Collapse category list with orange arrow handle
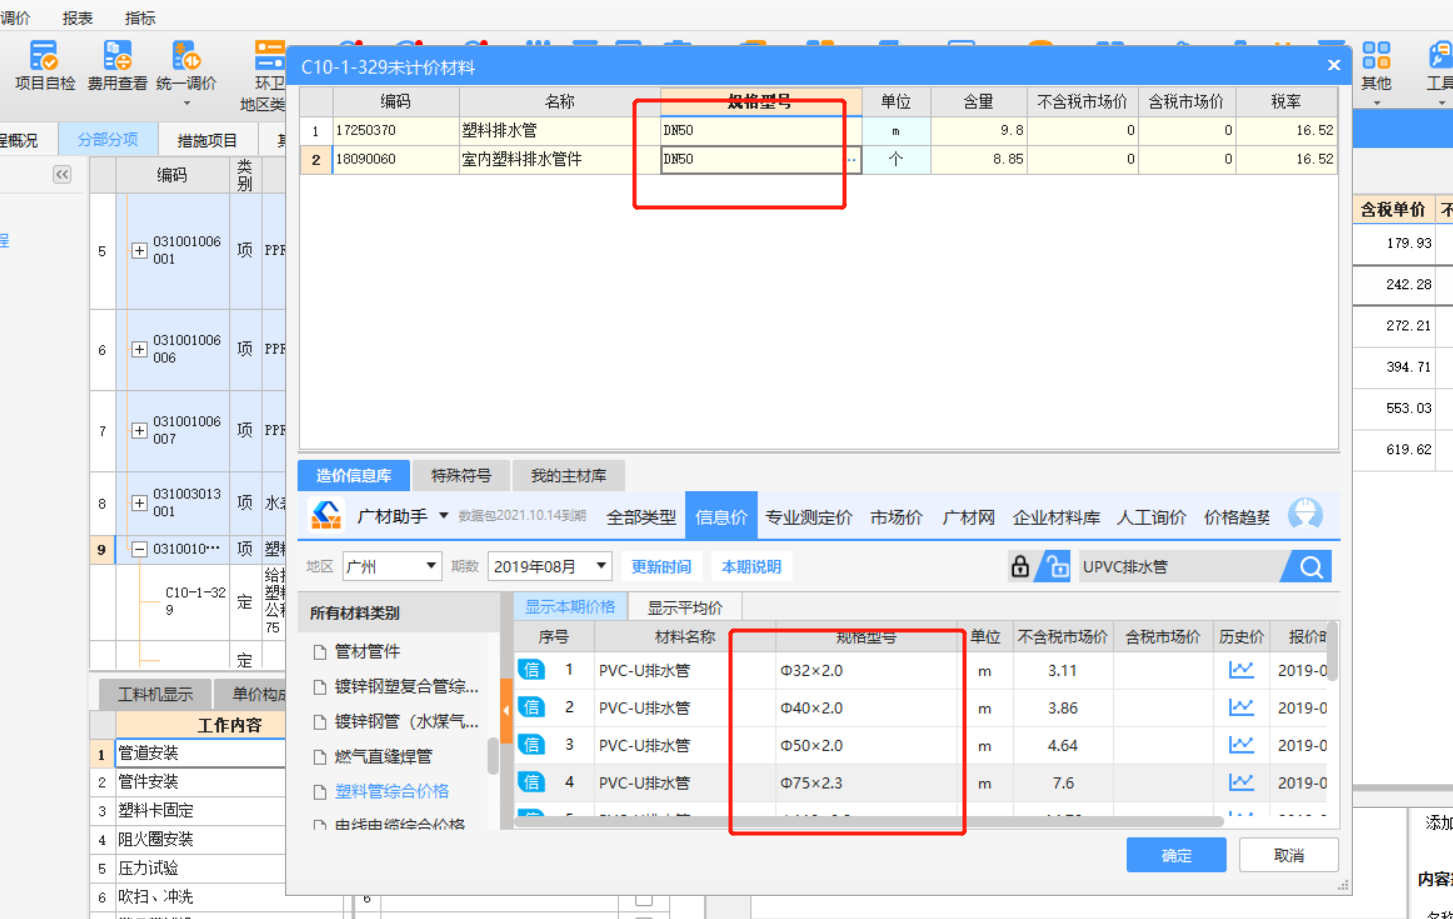The height and width of the screenshot is (919, 1453). click(x=506, y=710)
